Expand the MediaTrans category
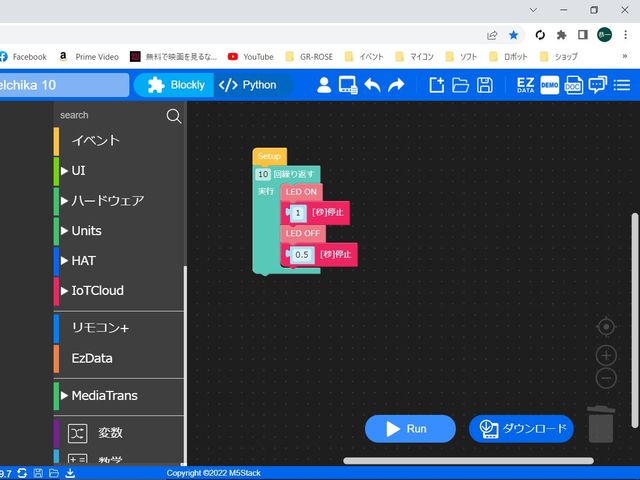 [x=118, y=396]
